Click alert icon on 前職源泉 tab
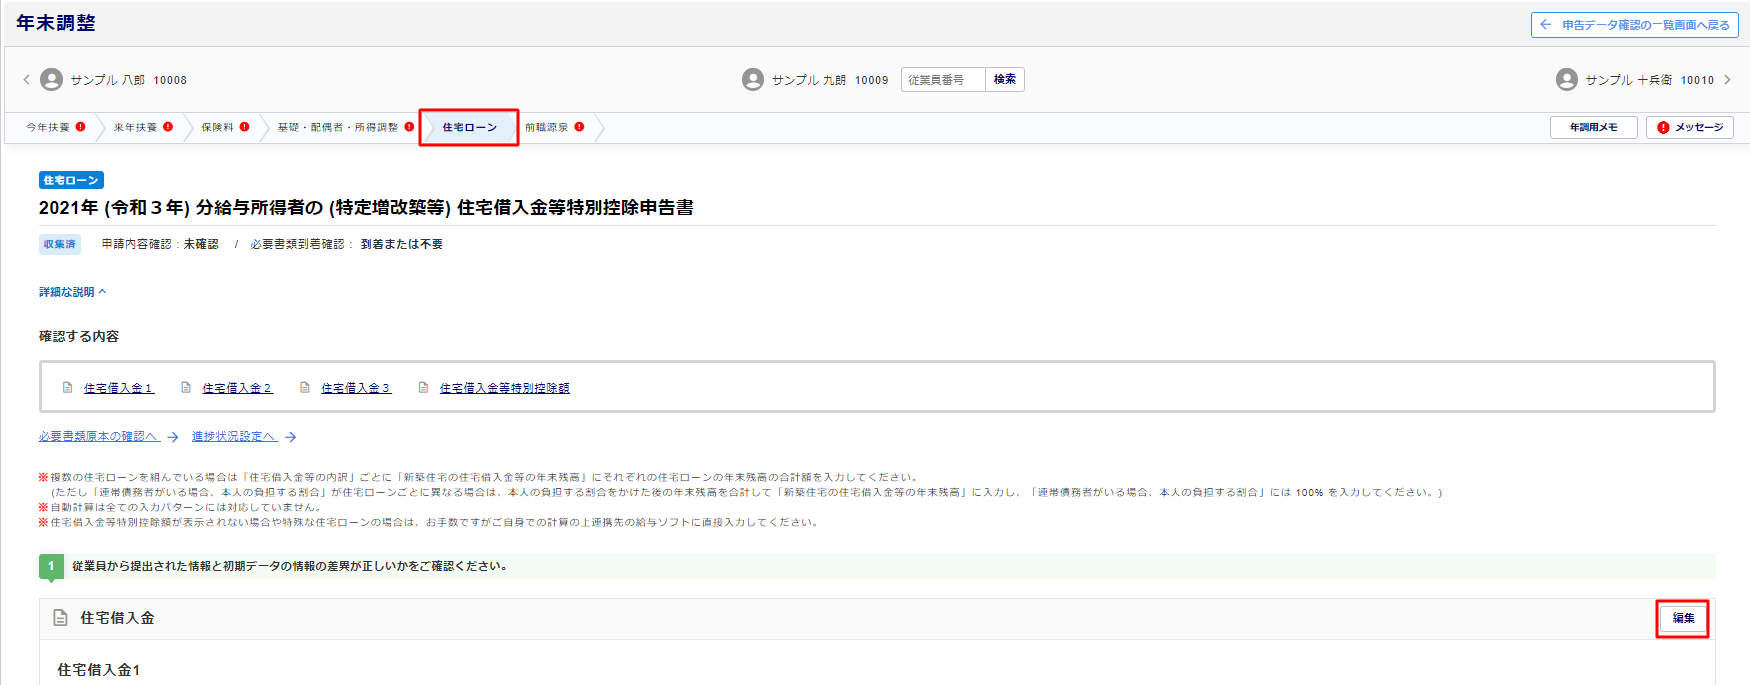The height and width of the screenshot is (685, 1750). point(579,127)
